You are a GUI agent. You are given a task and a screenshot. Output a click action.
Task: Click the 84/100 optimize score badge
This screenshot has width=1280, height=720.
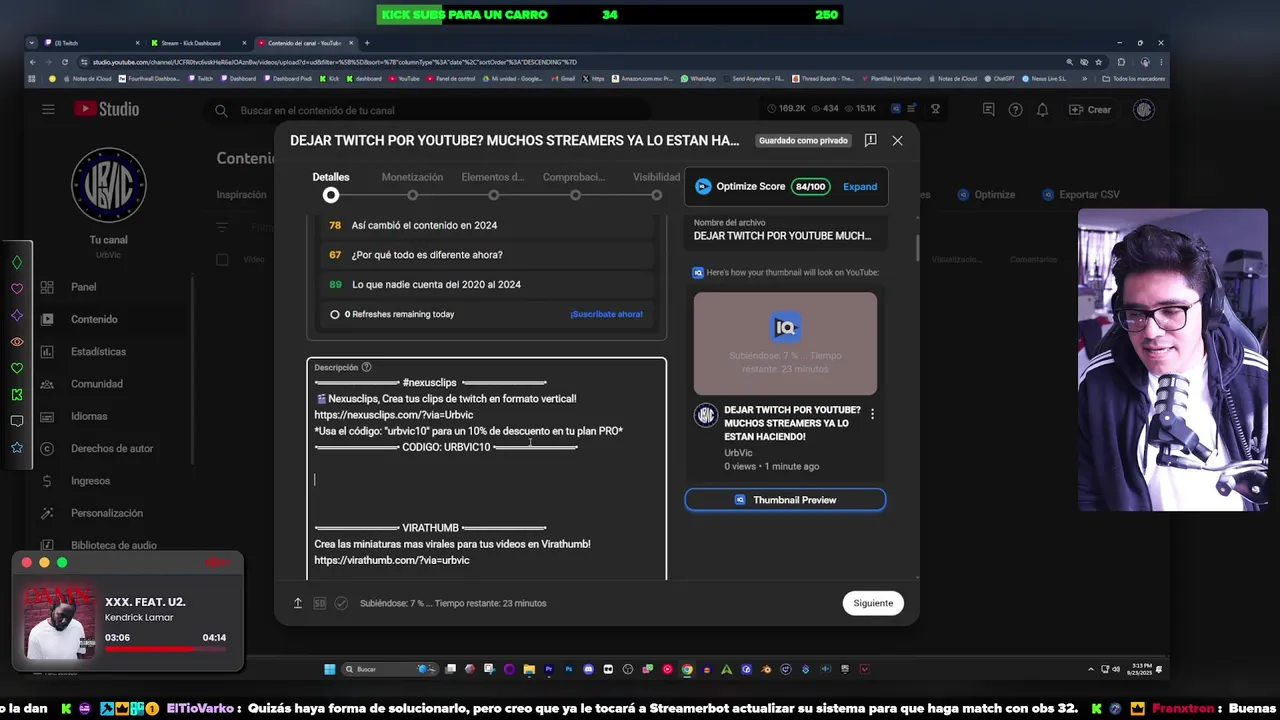[810, 187]
